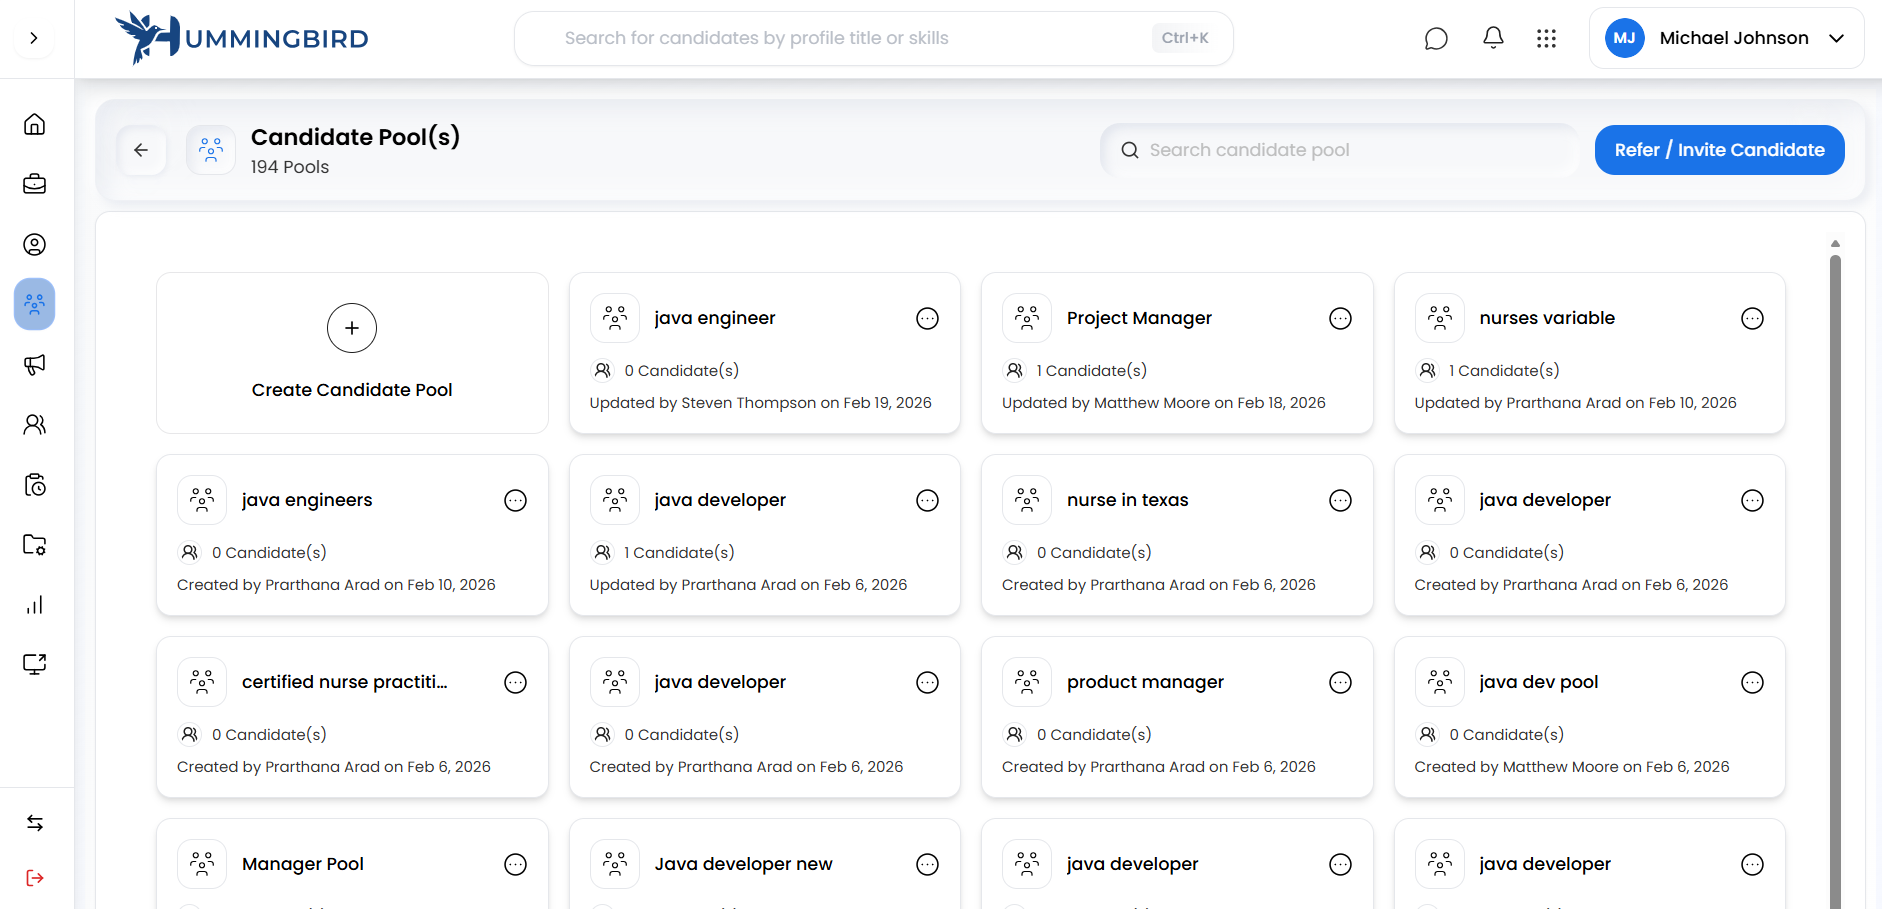The width and height of the screenshot is (1882, 909).
Task: Open options menu for nurses variable pool
Action: coord(1752,318)
